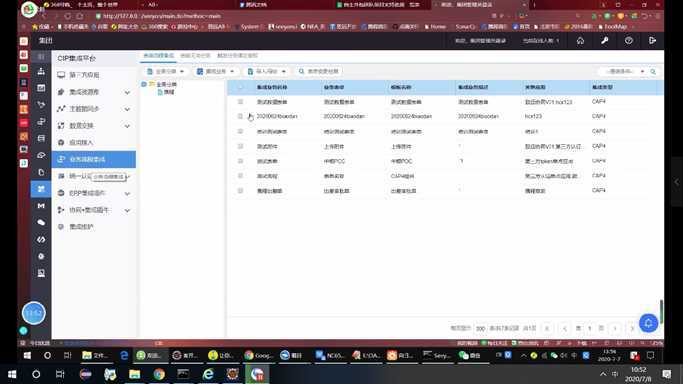Tick the checkbox for row 2020002Abaodan
Image resolution: width=683 pixels, height=384 pixels.
pyautogui.click(x=240, y=116)
